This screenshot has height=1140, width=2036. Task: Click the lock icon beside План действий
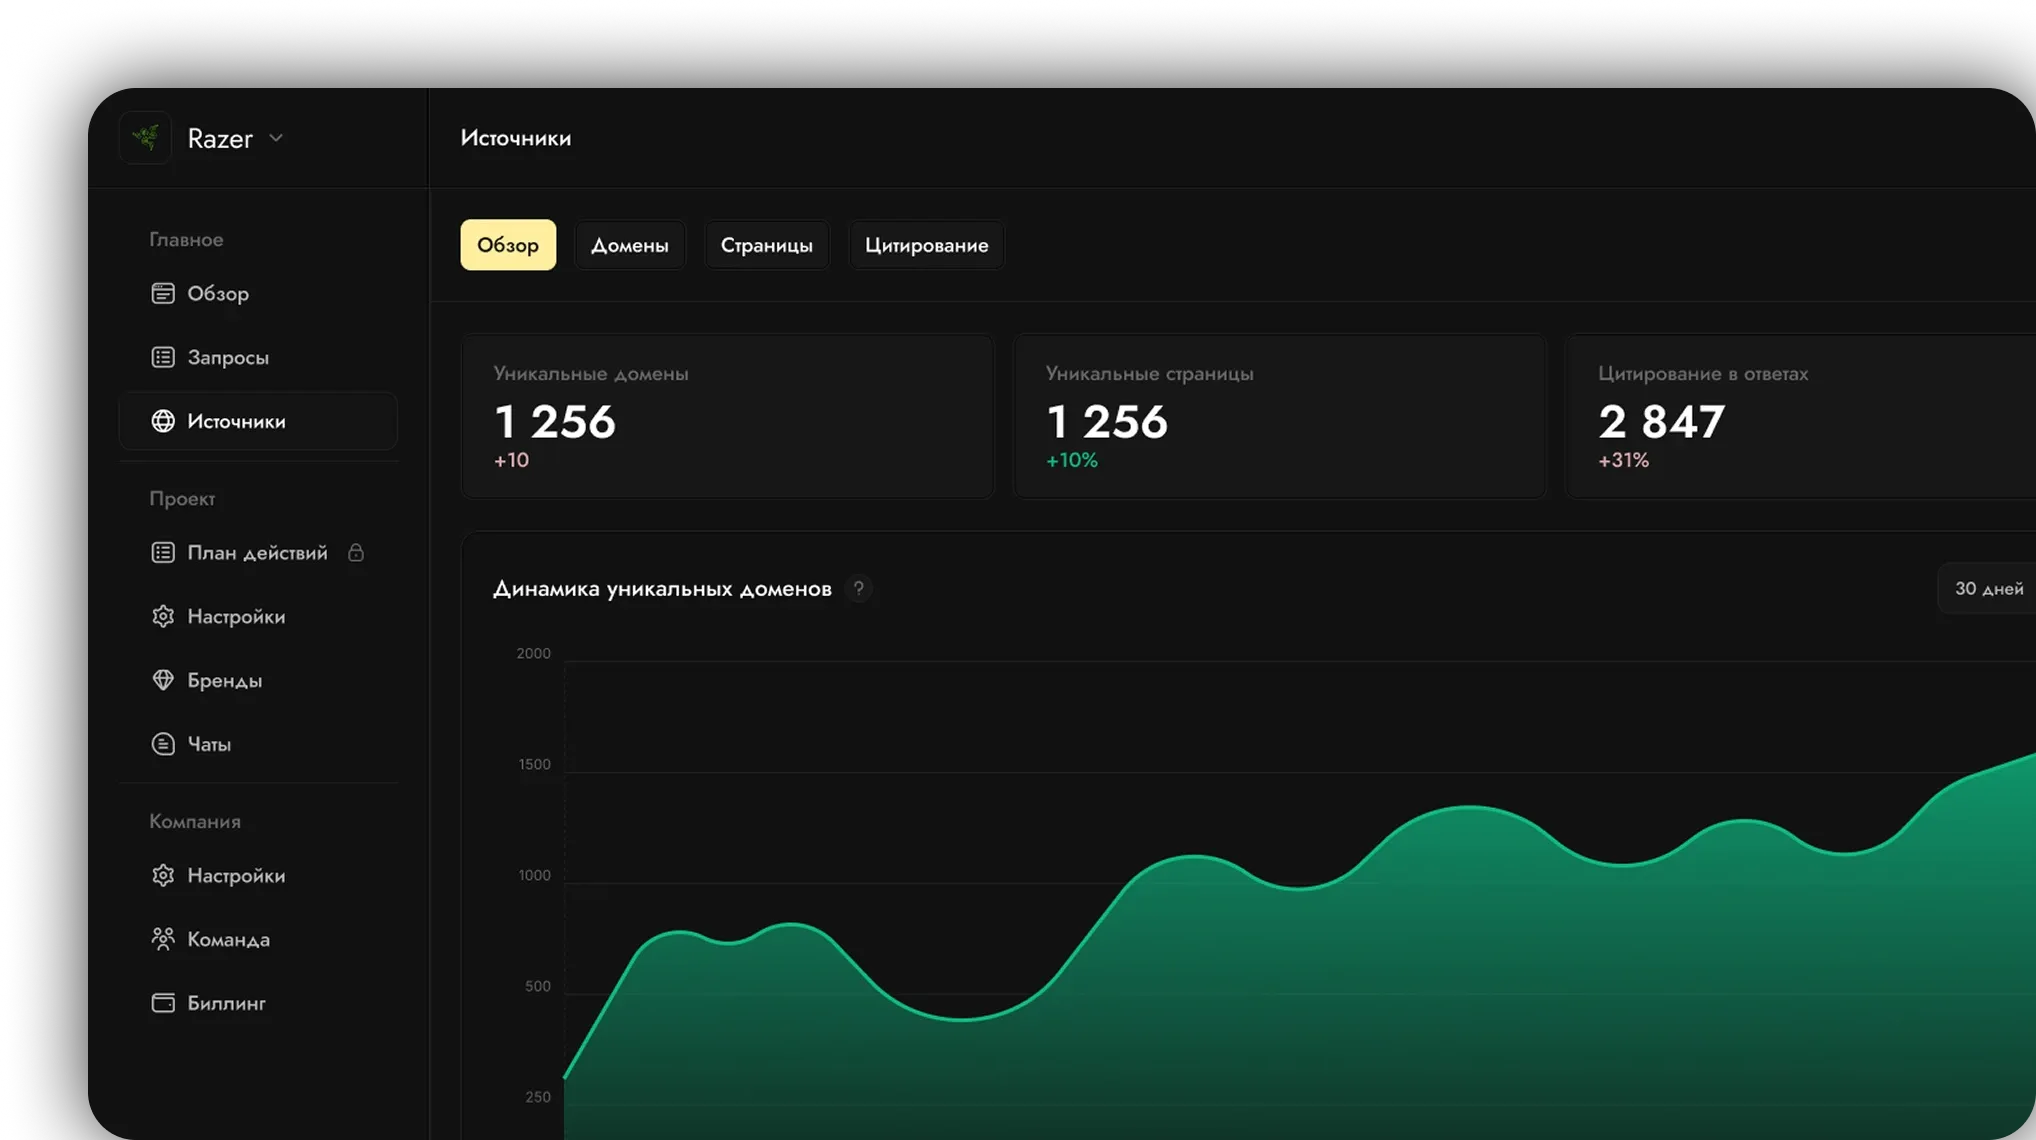click(x=356, y=552)
